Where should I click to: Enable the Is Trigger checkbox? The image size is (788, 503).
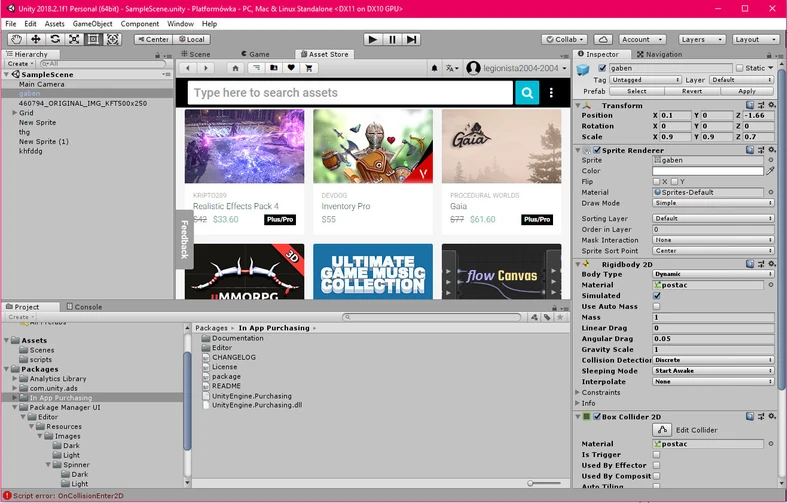(657, 454)
